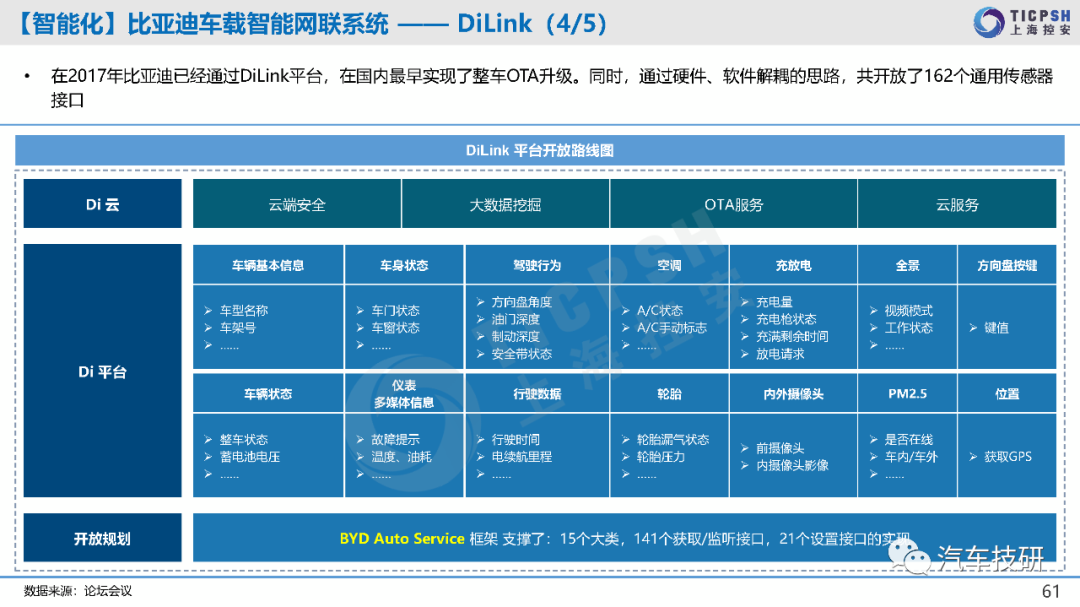Image resolution: width=1080 pixels, height=607 pixels.
Task: Click the '数据来源：论坛会议' footnote
Action: (78, 591)
